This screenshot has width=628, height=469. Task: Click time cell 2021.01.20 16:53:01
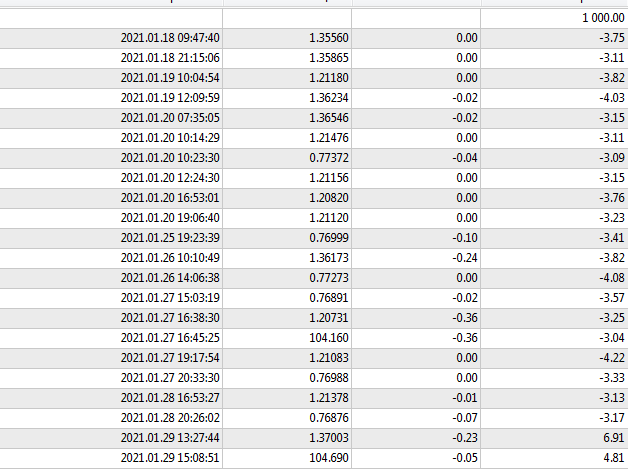[170, 198]
